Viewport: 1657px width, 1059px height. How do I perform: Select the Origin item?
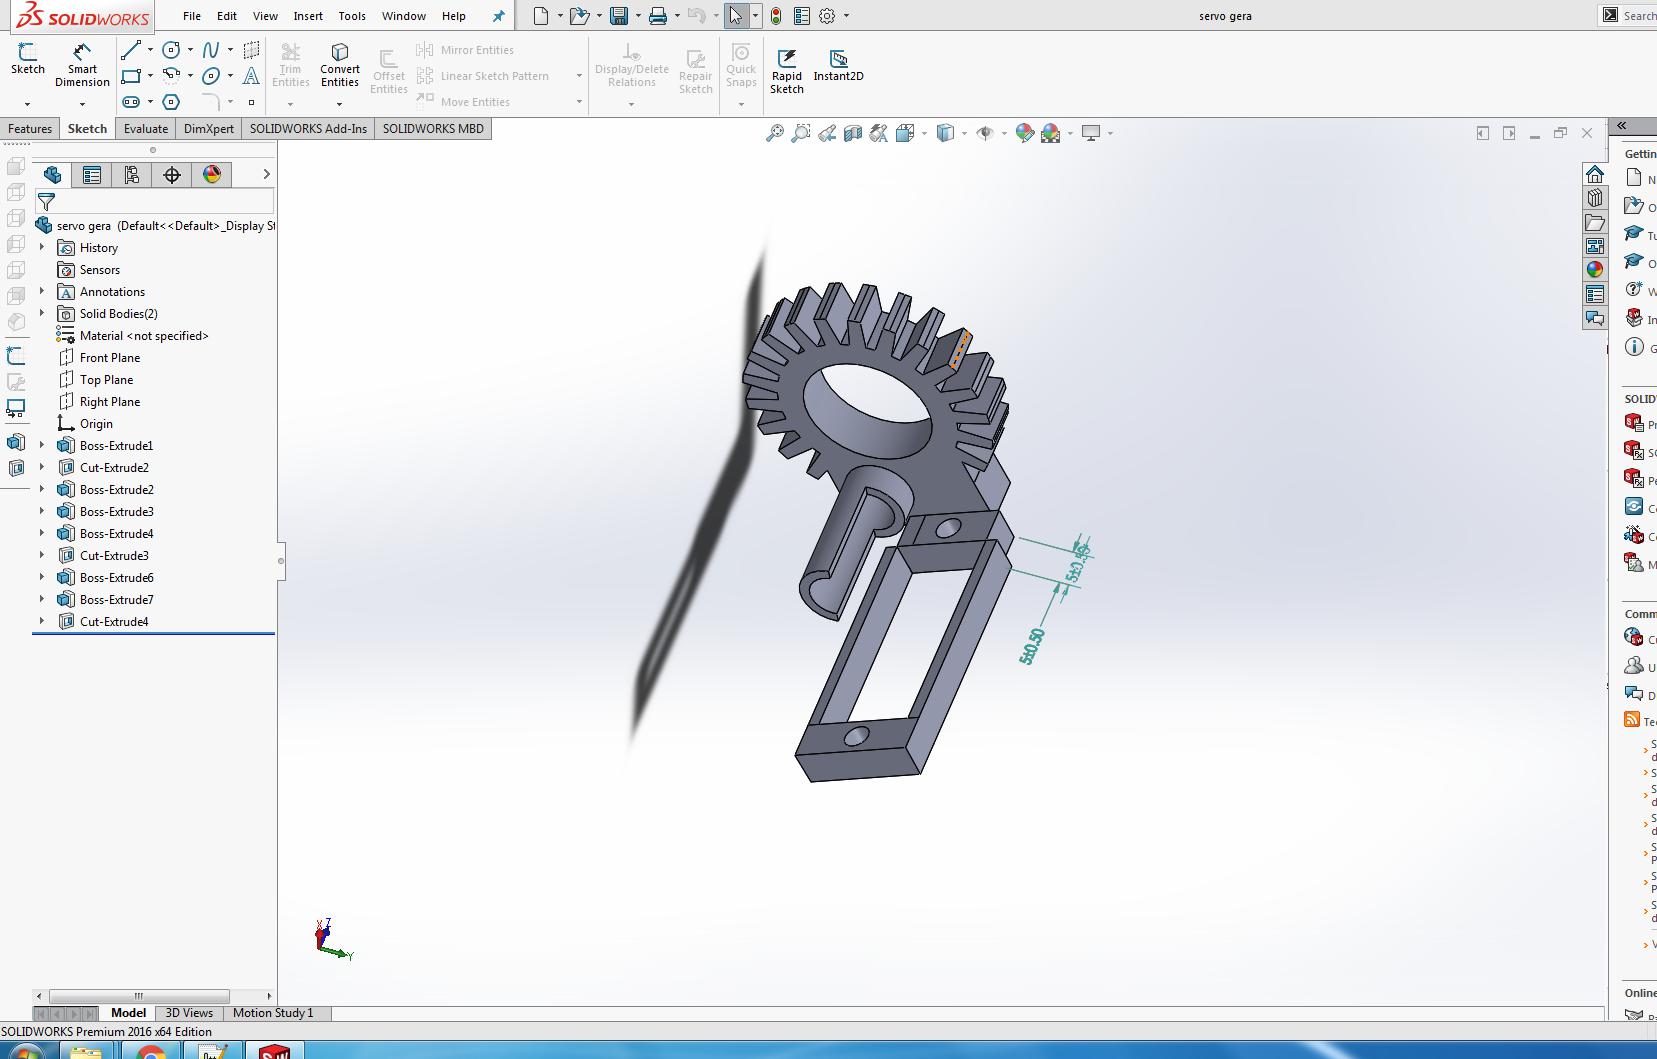96,423
